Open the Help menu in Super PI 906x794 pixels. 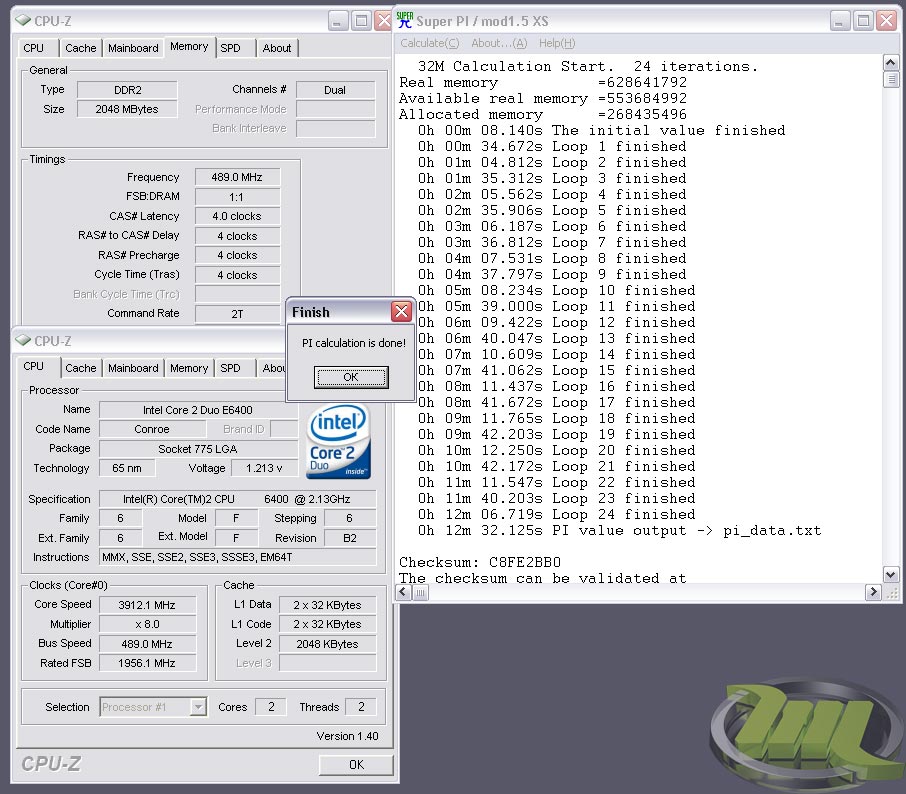click(557, 43)
